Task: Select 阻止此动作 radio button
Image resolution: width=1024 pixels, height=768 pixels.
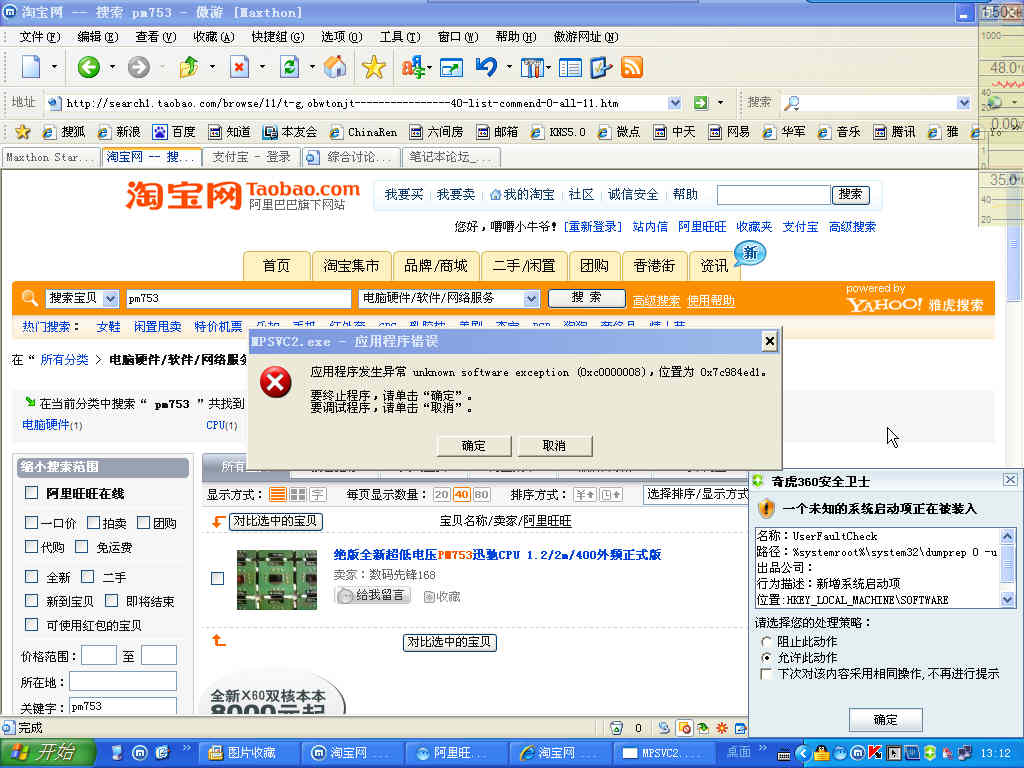Action: pos(767,642)
